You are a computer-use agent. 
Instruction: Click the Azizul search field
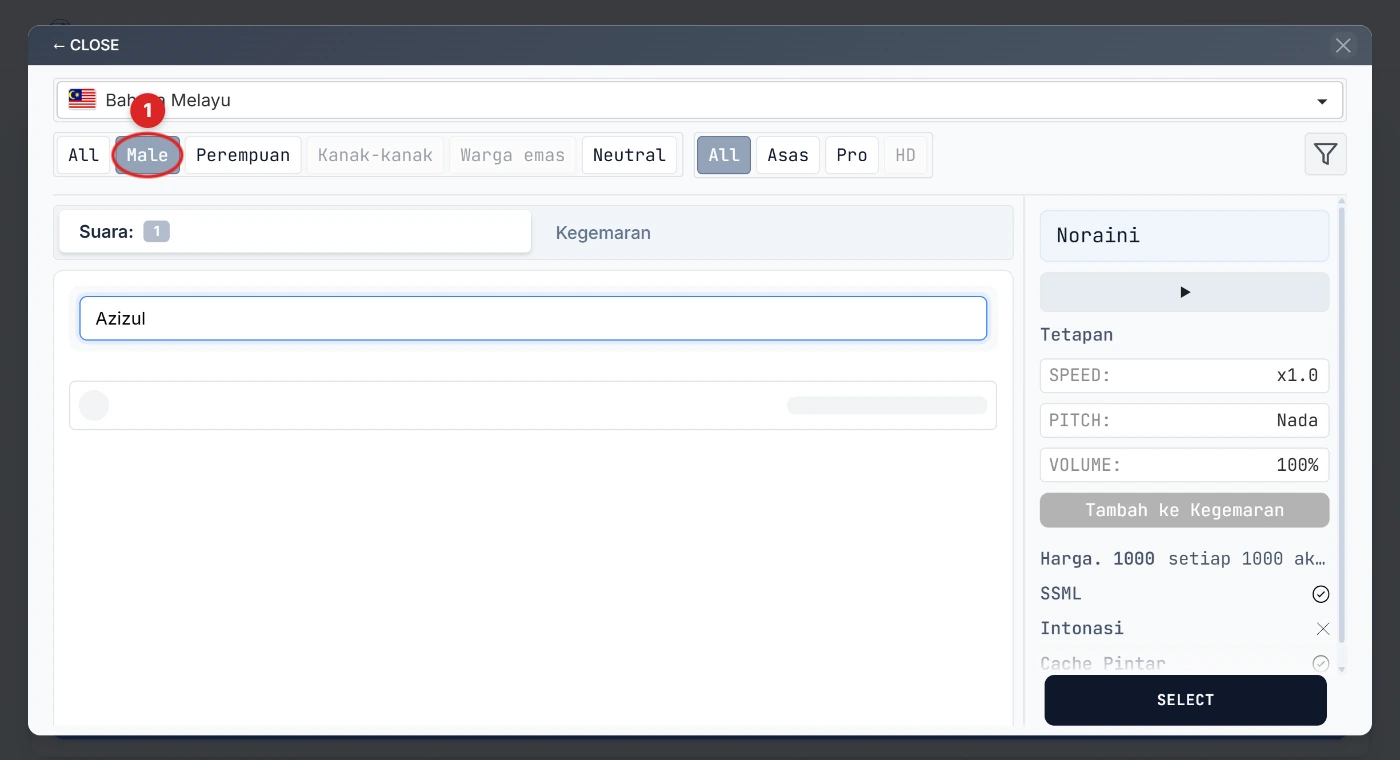(x=533, y=318)
